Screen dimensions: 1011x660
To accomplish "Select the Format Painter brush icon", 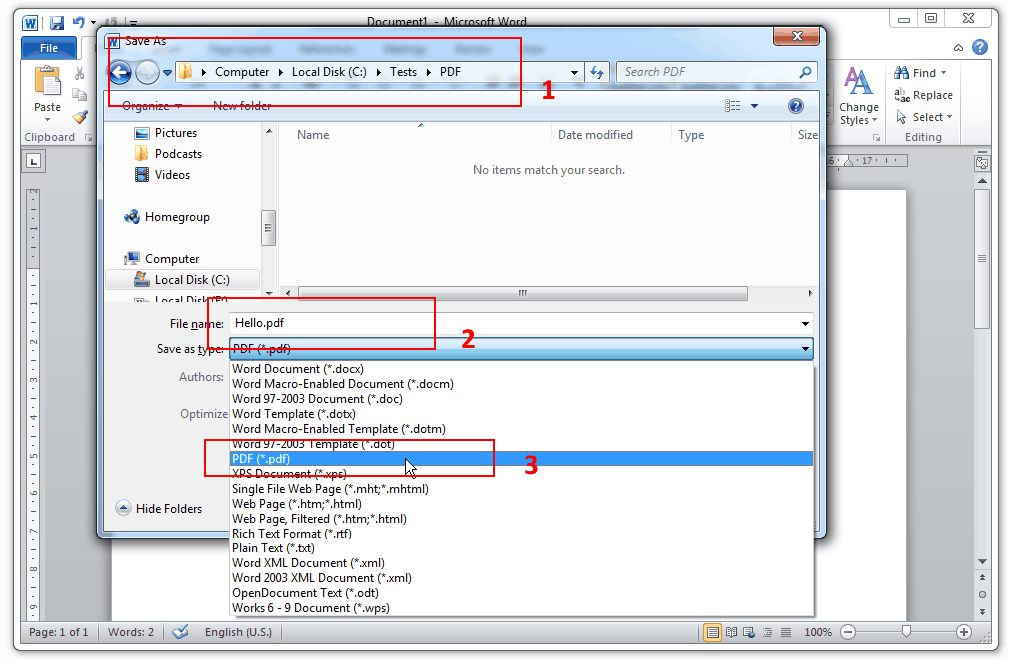I will [x=80, y=117].
